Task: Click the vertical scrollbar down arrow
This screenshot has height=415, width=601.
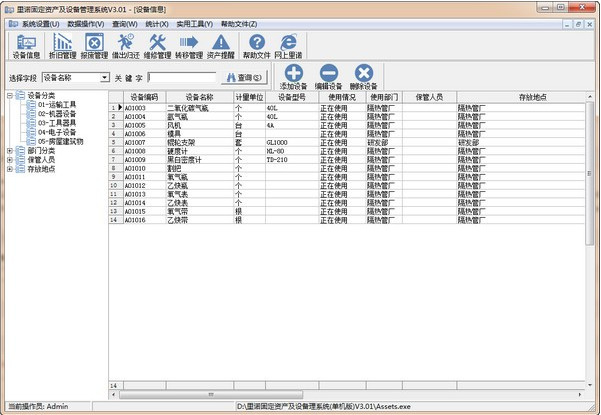Action: (590, 385)
